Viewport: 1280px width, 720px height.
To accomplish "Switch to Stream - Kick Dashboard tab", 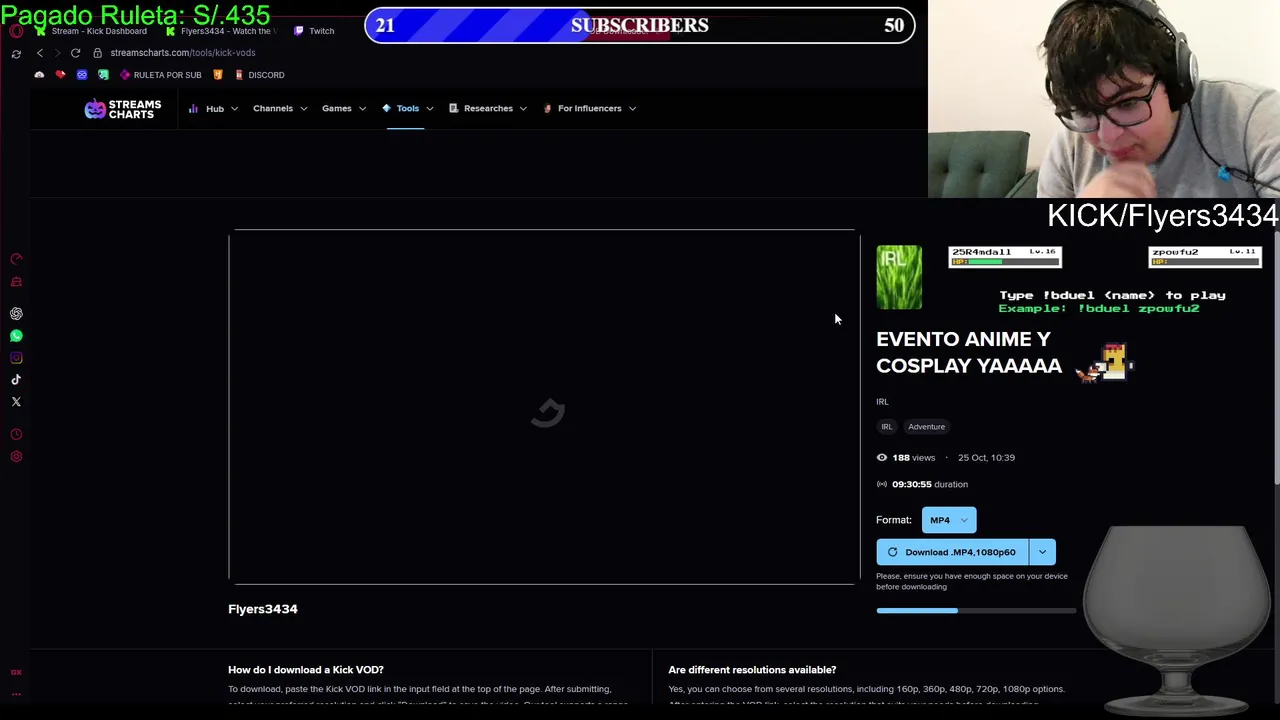I will pyautogui.click(x=91, y=31).
